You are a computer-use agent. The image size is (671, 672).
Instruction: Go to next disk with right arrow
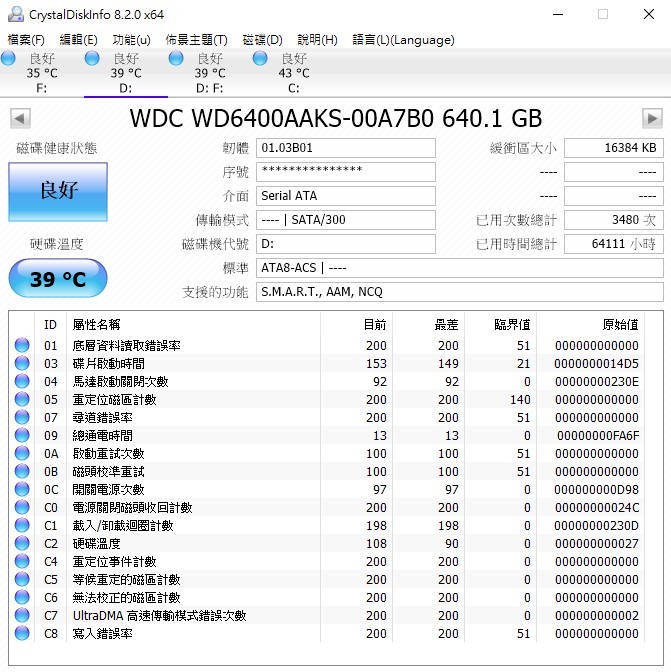click(652, 118)
